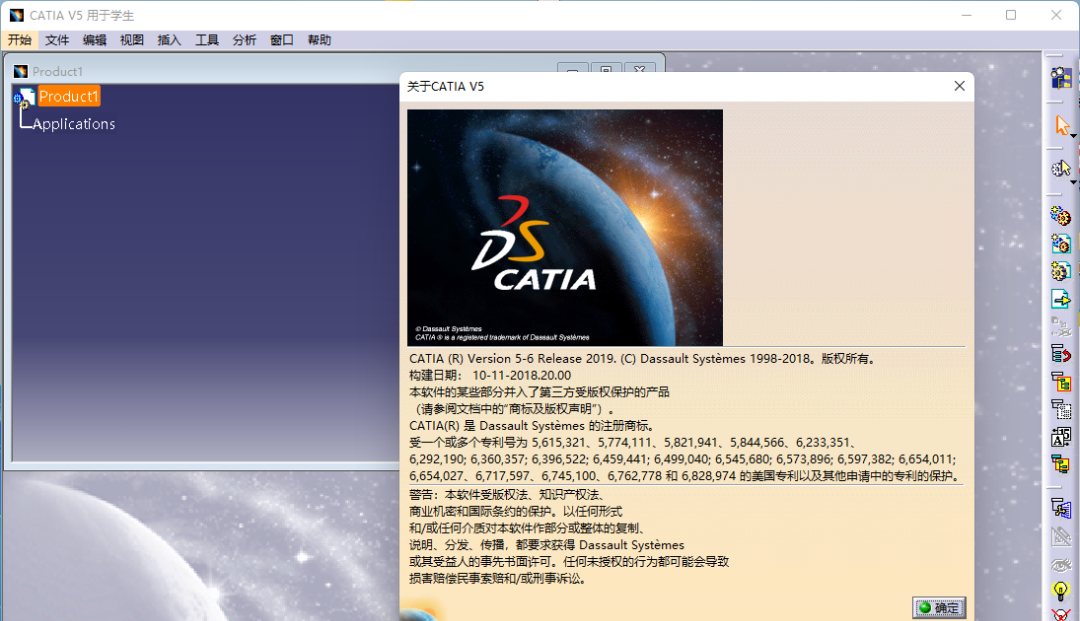Click the tree icon with red-outlined yellow nodes
The image size is (1080, 621).
click(1061, 464)
